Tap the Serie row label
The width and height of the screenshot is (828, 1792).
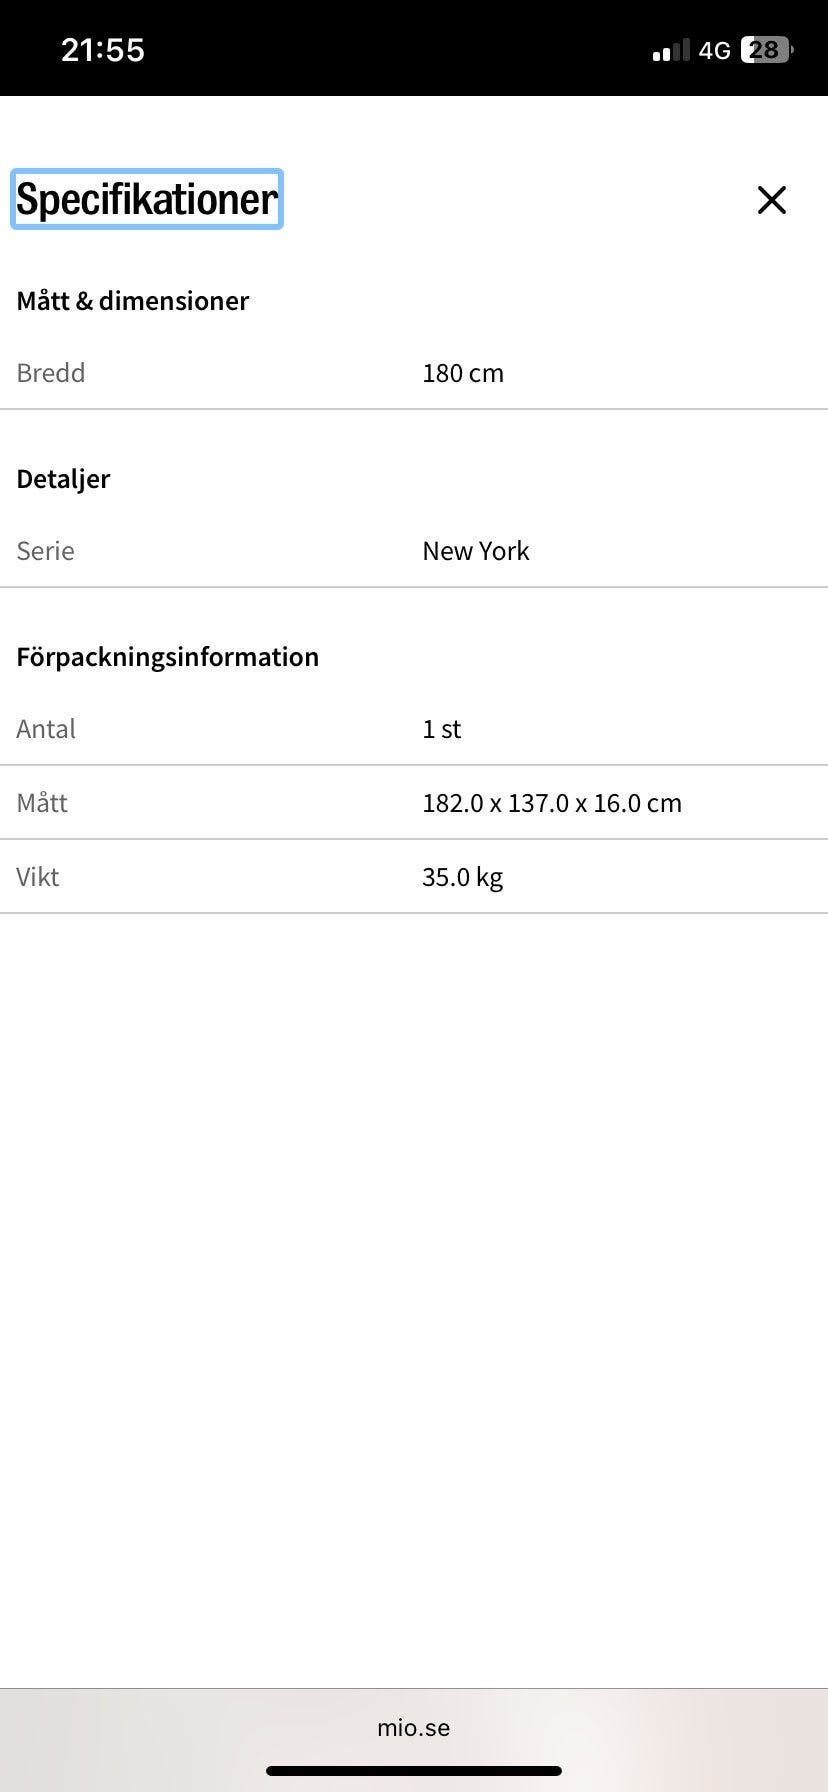click(x=45, y=551)
